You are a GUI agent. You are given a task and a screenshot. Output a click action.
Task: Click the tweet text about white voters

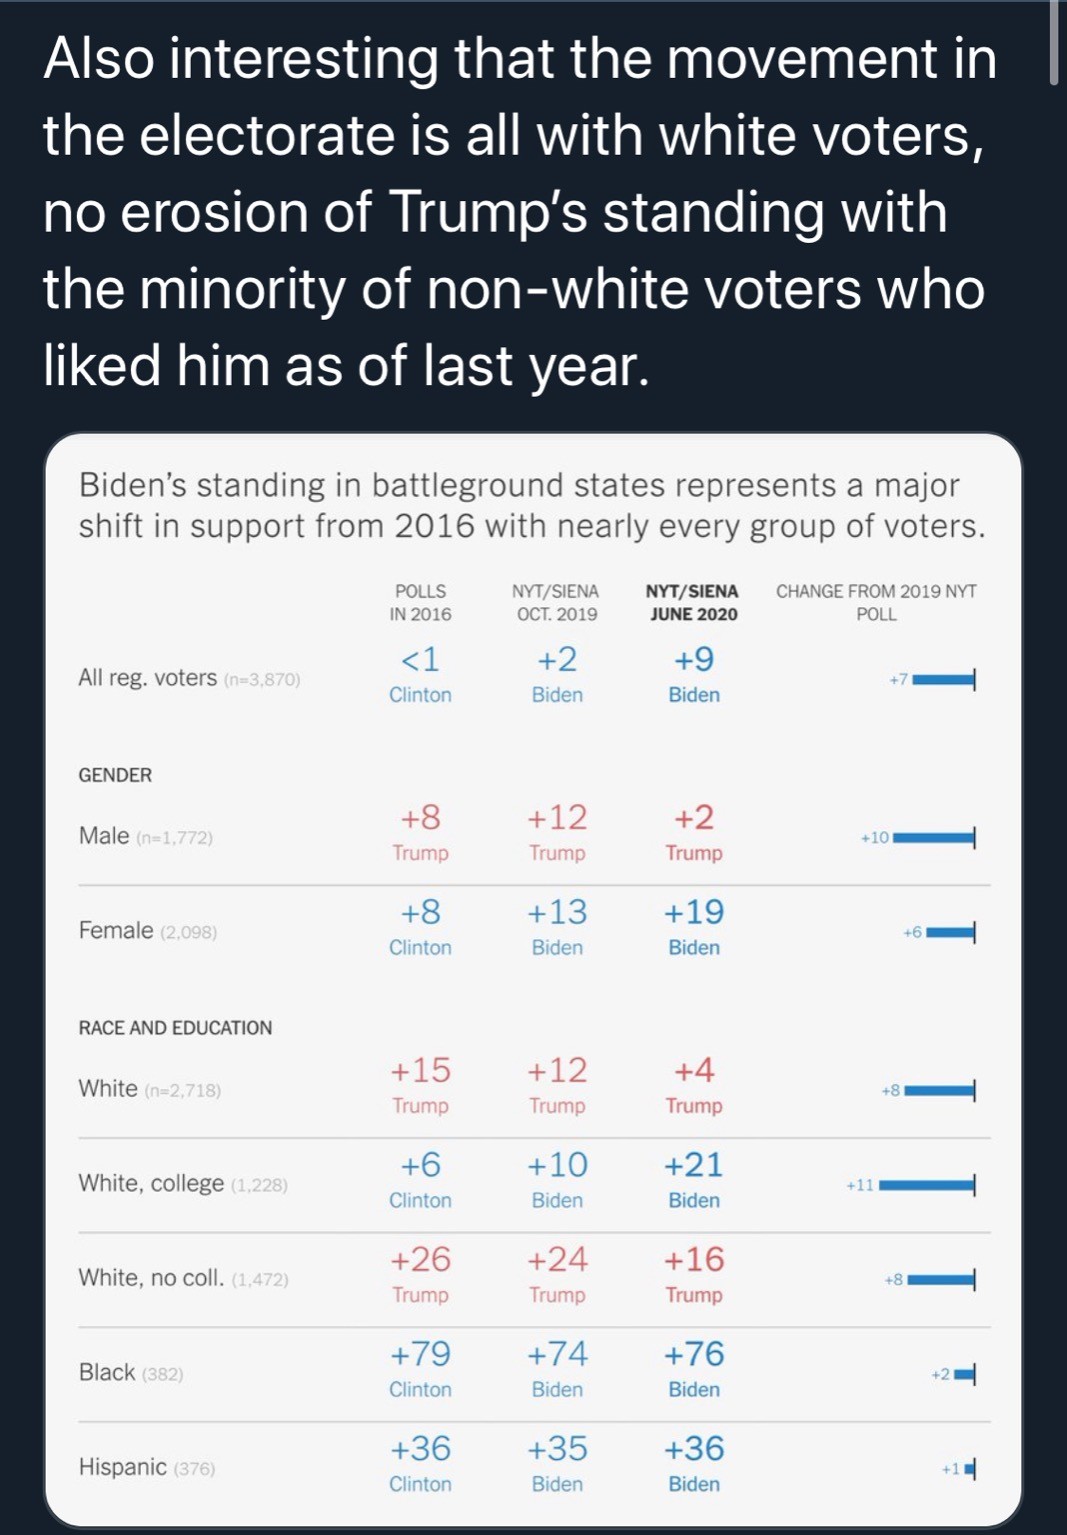(x=520, y=211)
